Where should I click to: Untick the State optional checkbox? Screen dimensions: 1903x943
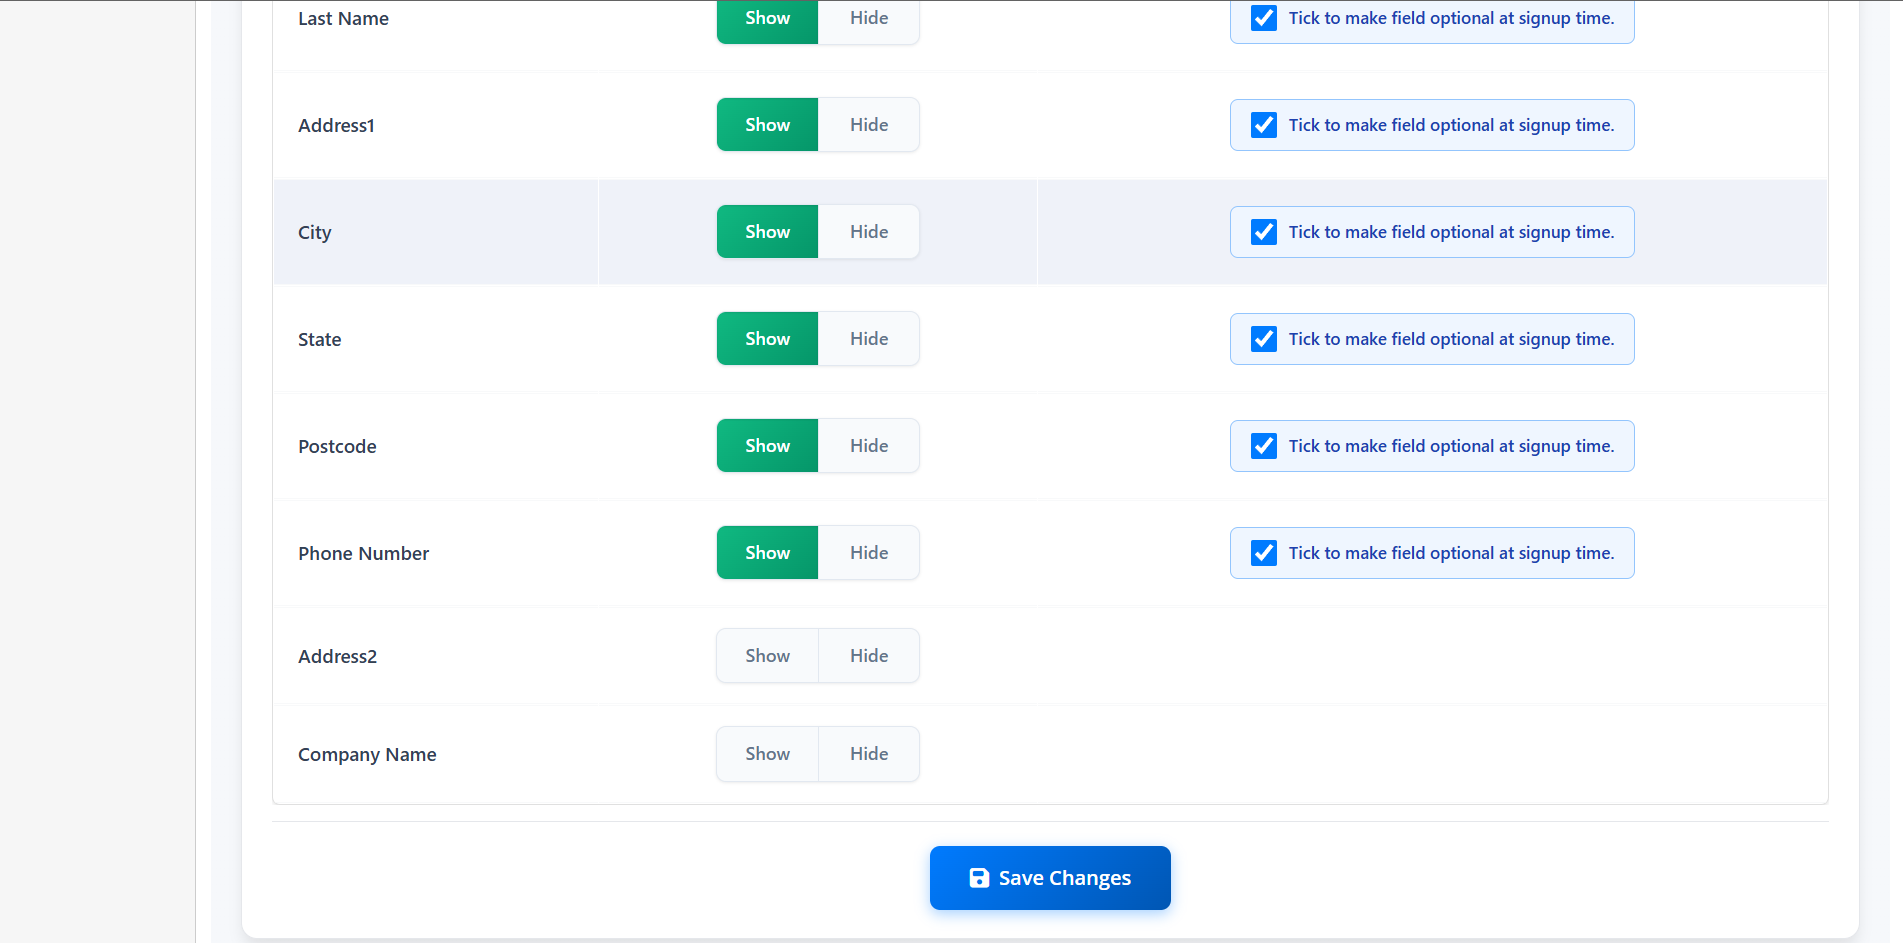[1263, 338]
